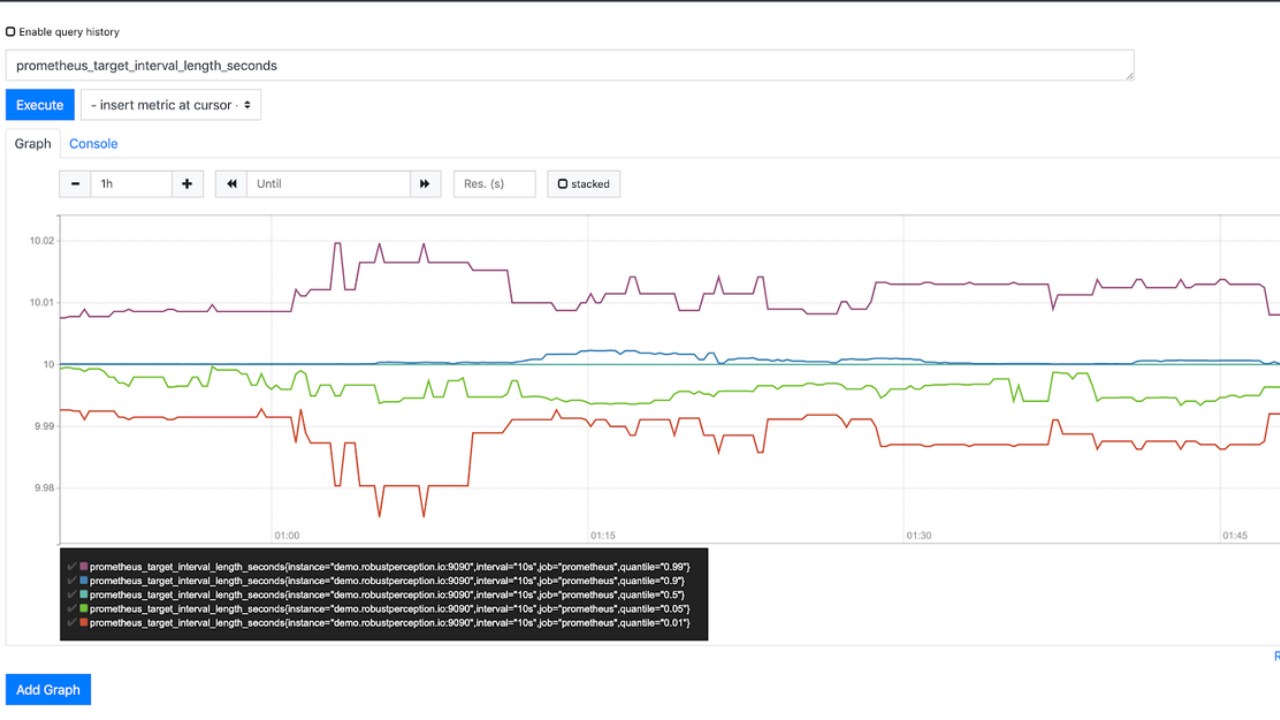Click the query expression input field

pos(569,66)
